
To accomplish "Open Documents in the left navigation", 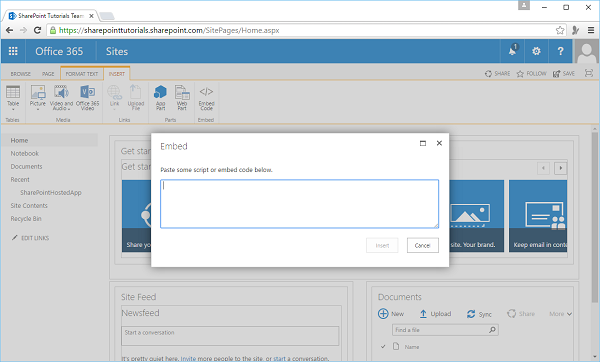I will [x=26, y=166].
